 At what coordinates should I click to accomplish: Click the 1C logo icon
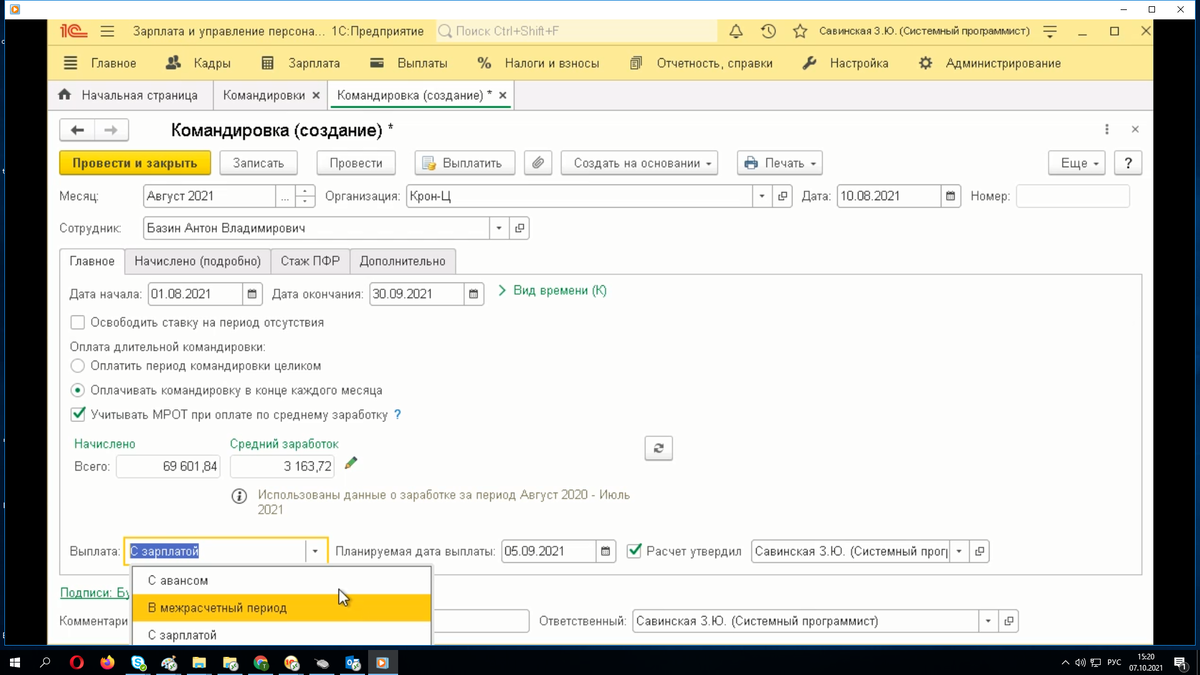pyautogui.click(x=72, y=31)
